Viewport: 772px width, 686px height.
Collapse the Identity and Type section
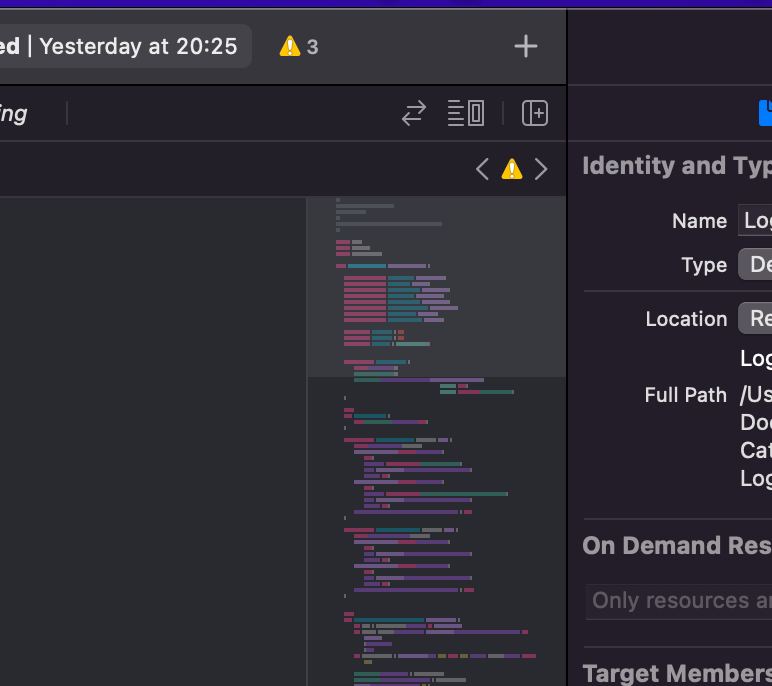[676, 166]
